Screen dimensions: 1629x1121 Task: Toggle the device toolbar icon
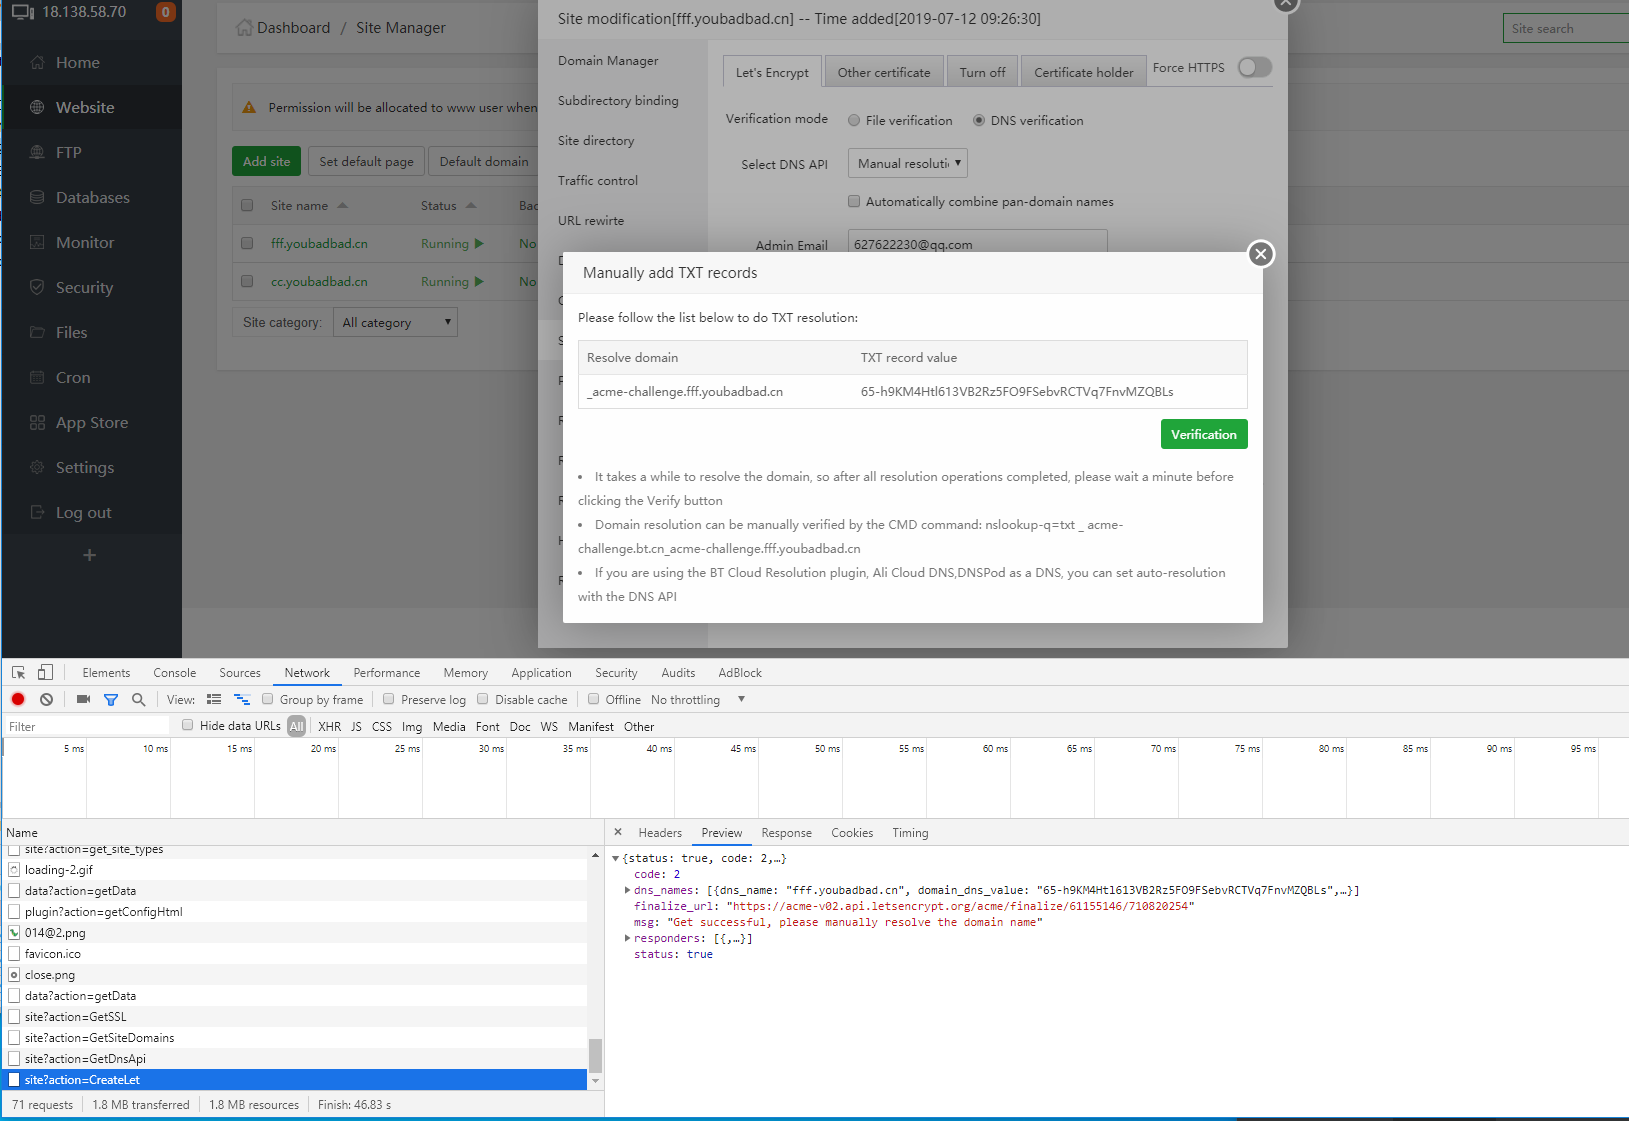pos(45,672)
